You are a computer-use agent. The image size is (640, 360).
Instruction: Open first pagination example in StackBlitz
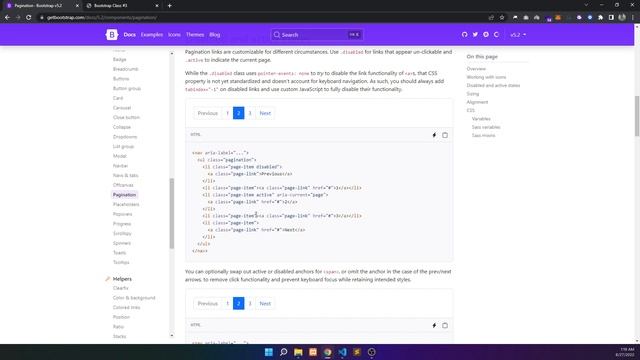[434, 135]
